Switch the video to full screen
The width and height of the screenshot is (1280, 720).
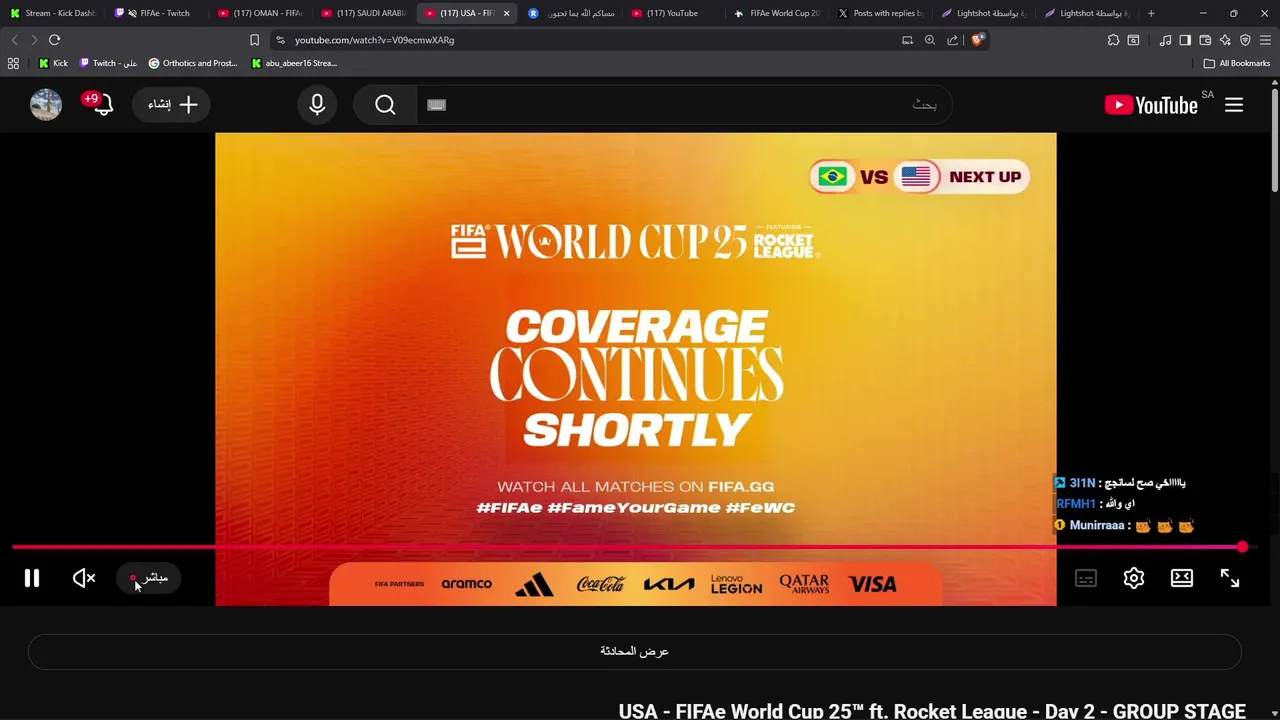pyautogui.click(x=1230, y=578)
